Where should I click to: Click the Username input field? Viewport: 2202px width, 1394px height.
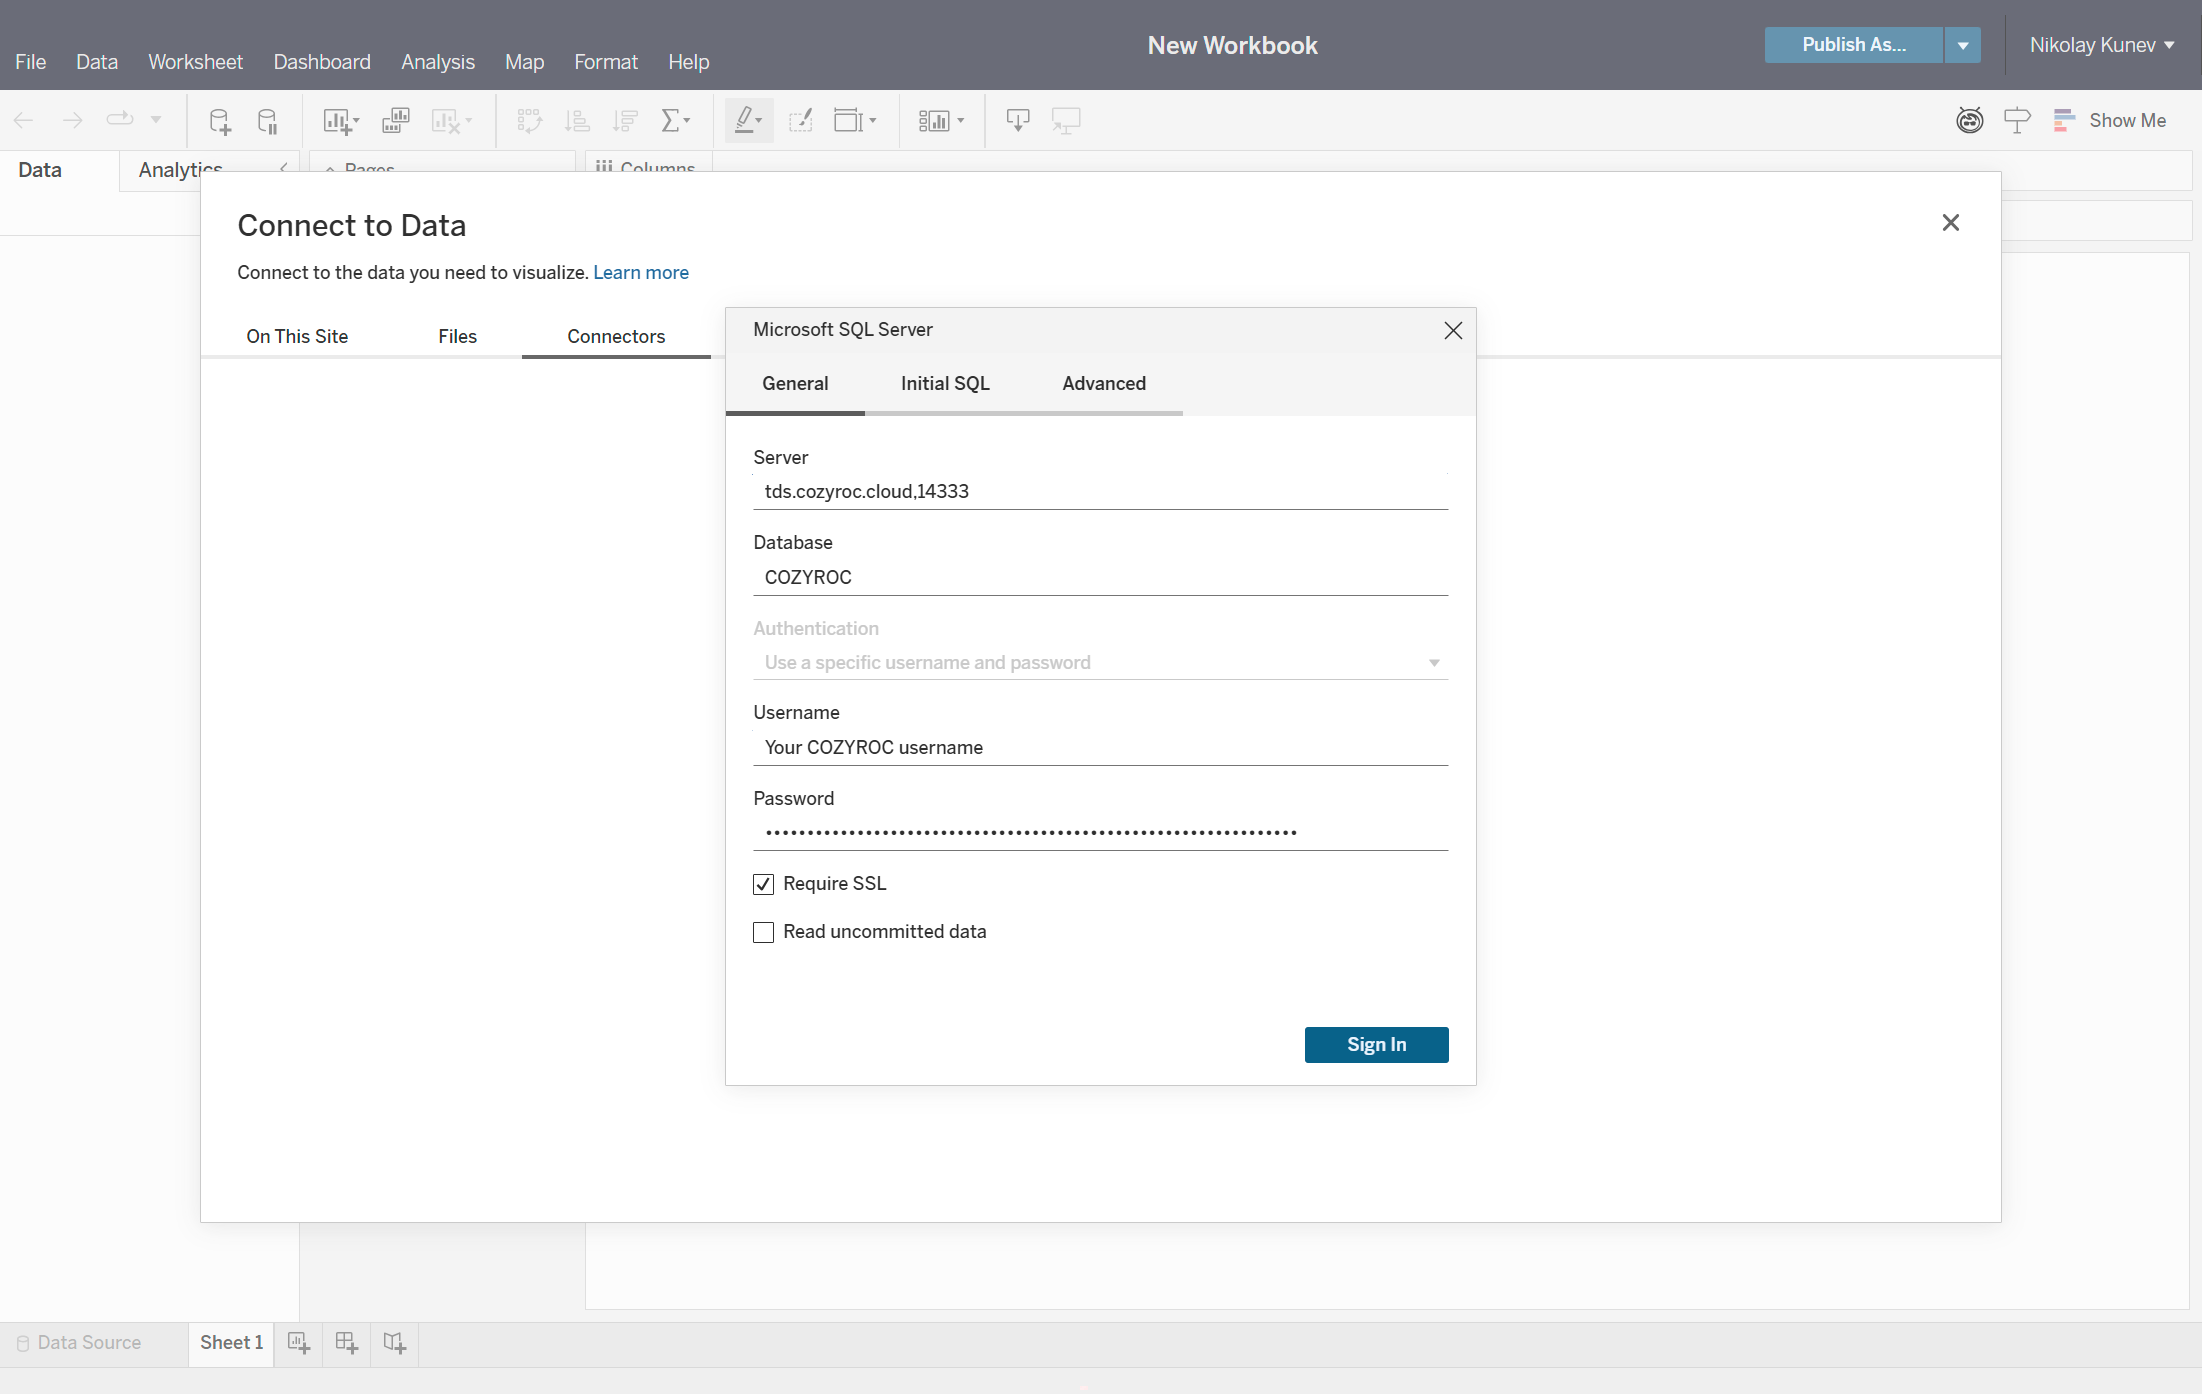click(1099, 748)
